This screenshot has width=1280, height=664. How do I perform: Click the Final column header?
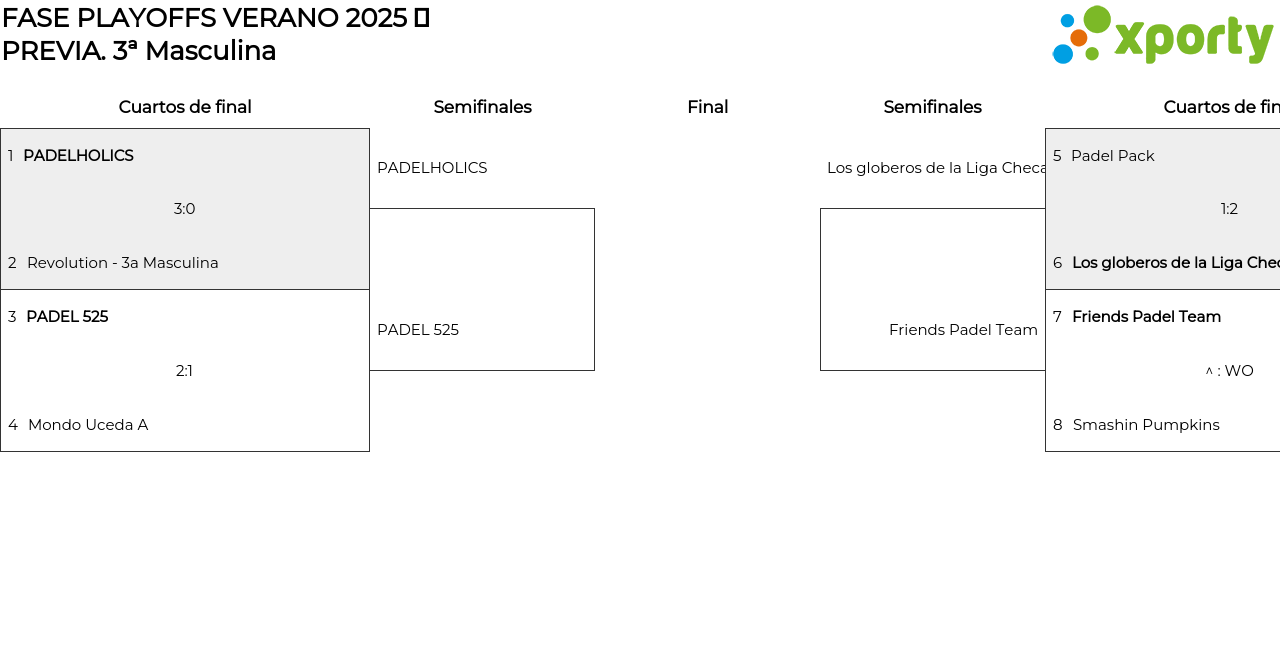point(707,107)
